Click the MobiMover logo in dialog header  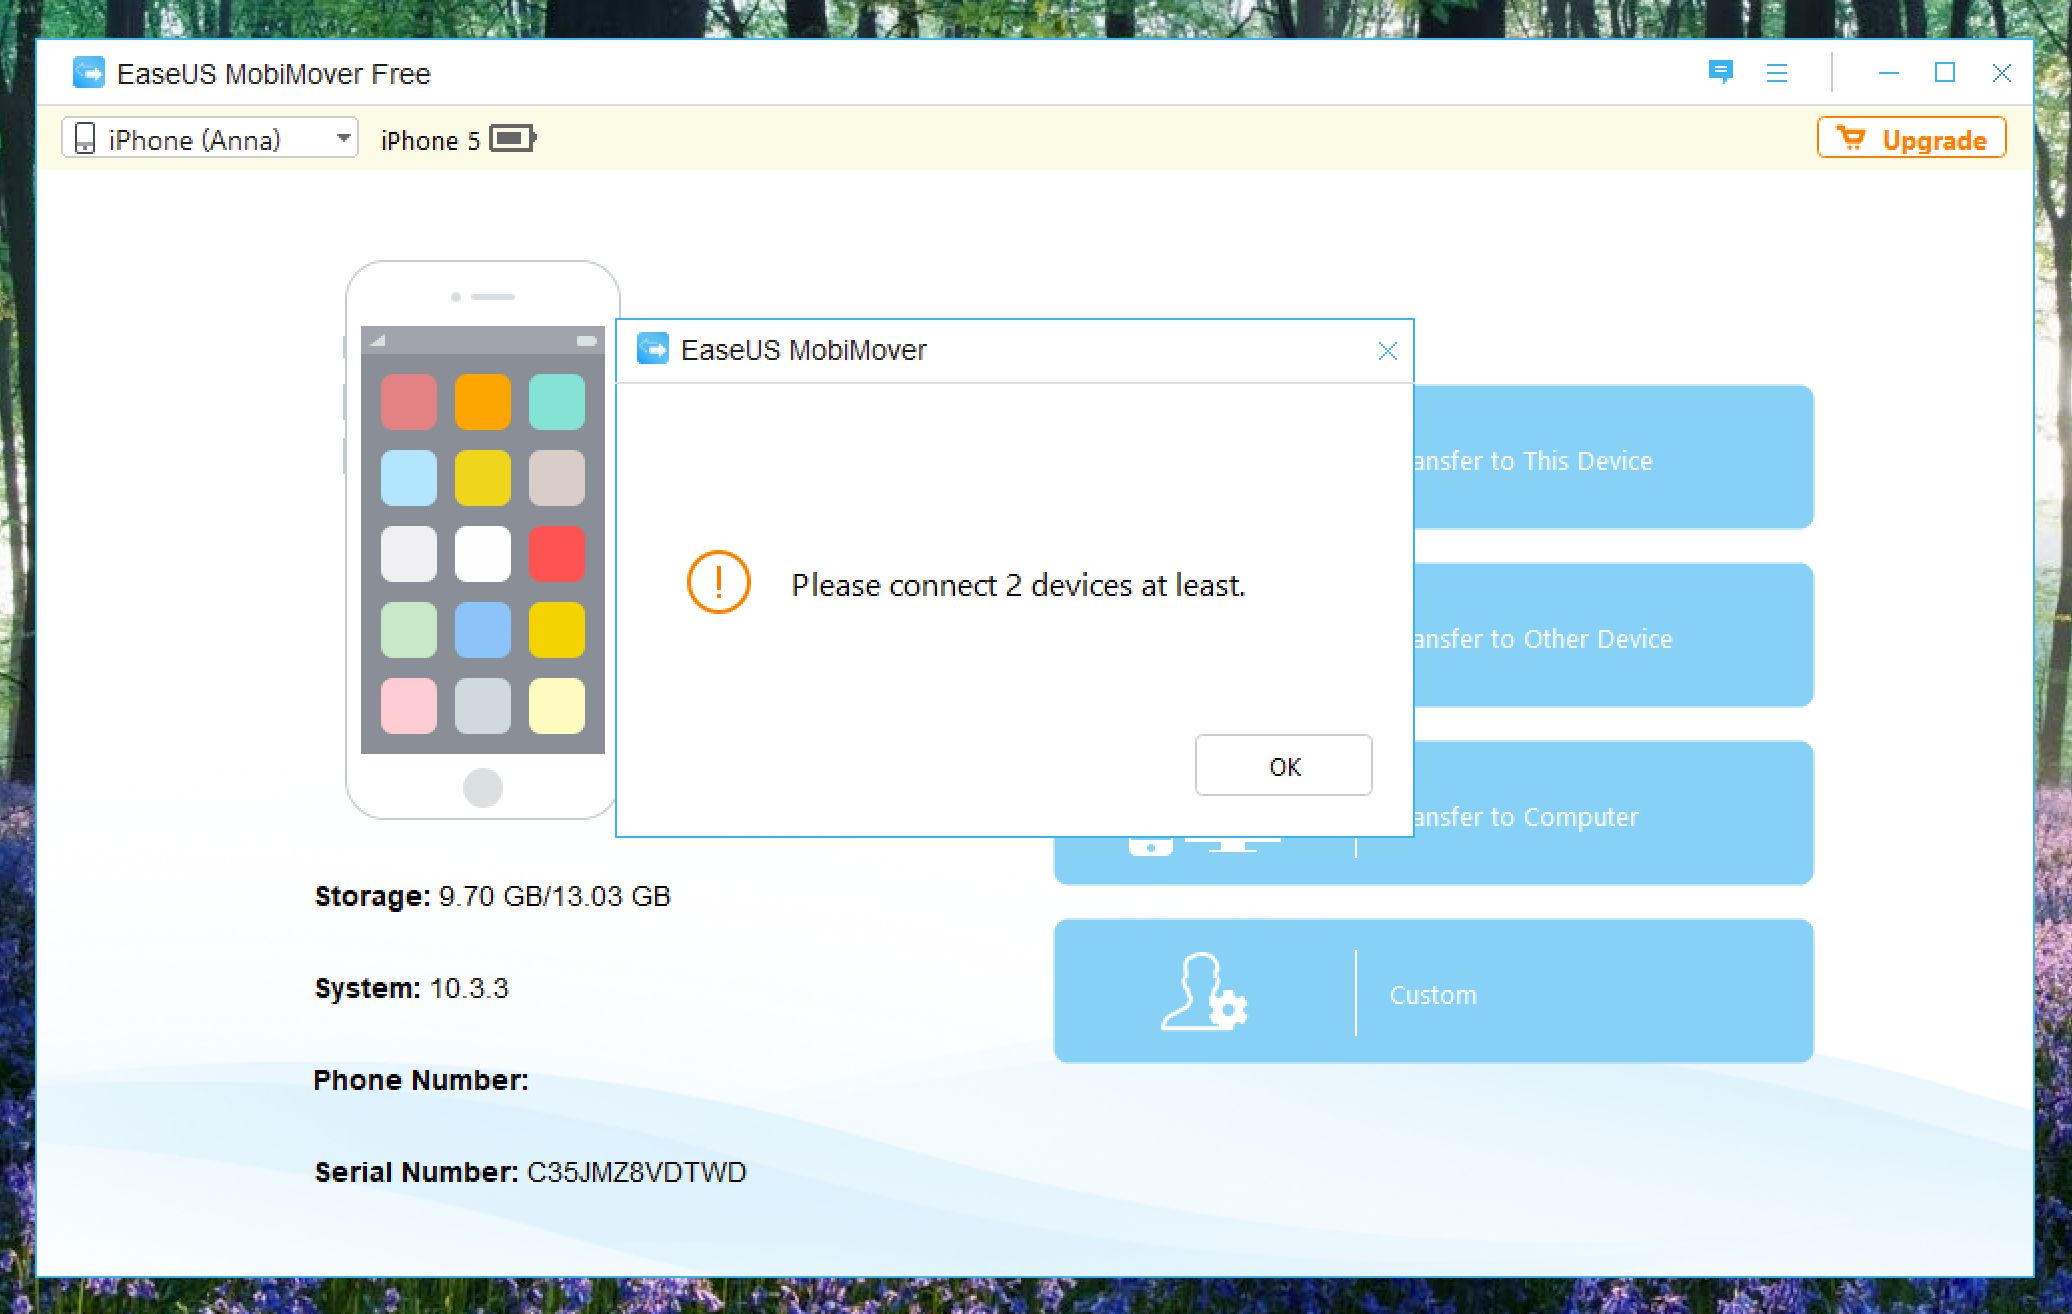pyautogui.click(x=653, y=349)
